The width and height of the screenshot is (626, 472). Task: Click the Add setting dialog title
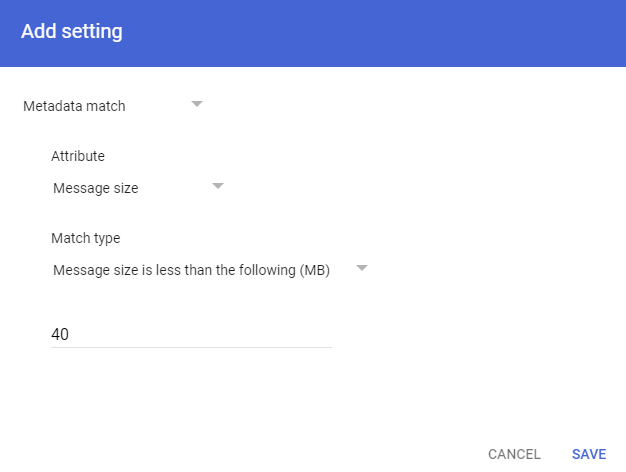click(72, 31)
